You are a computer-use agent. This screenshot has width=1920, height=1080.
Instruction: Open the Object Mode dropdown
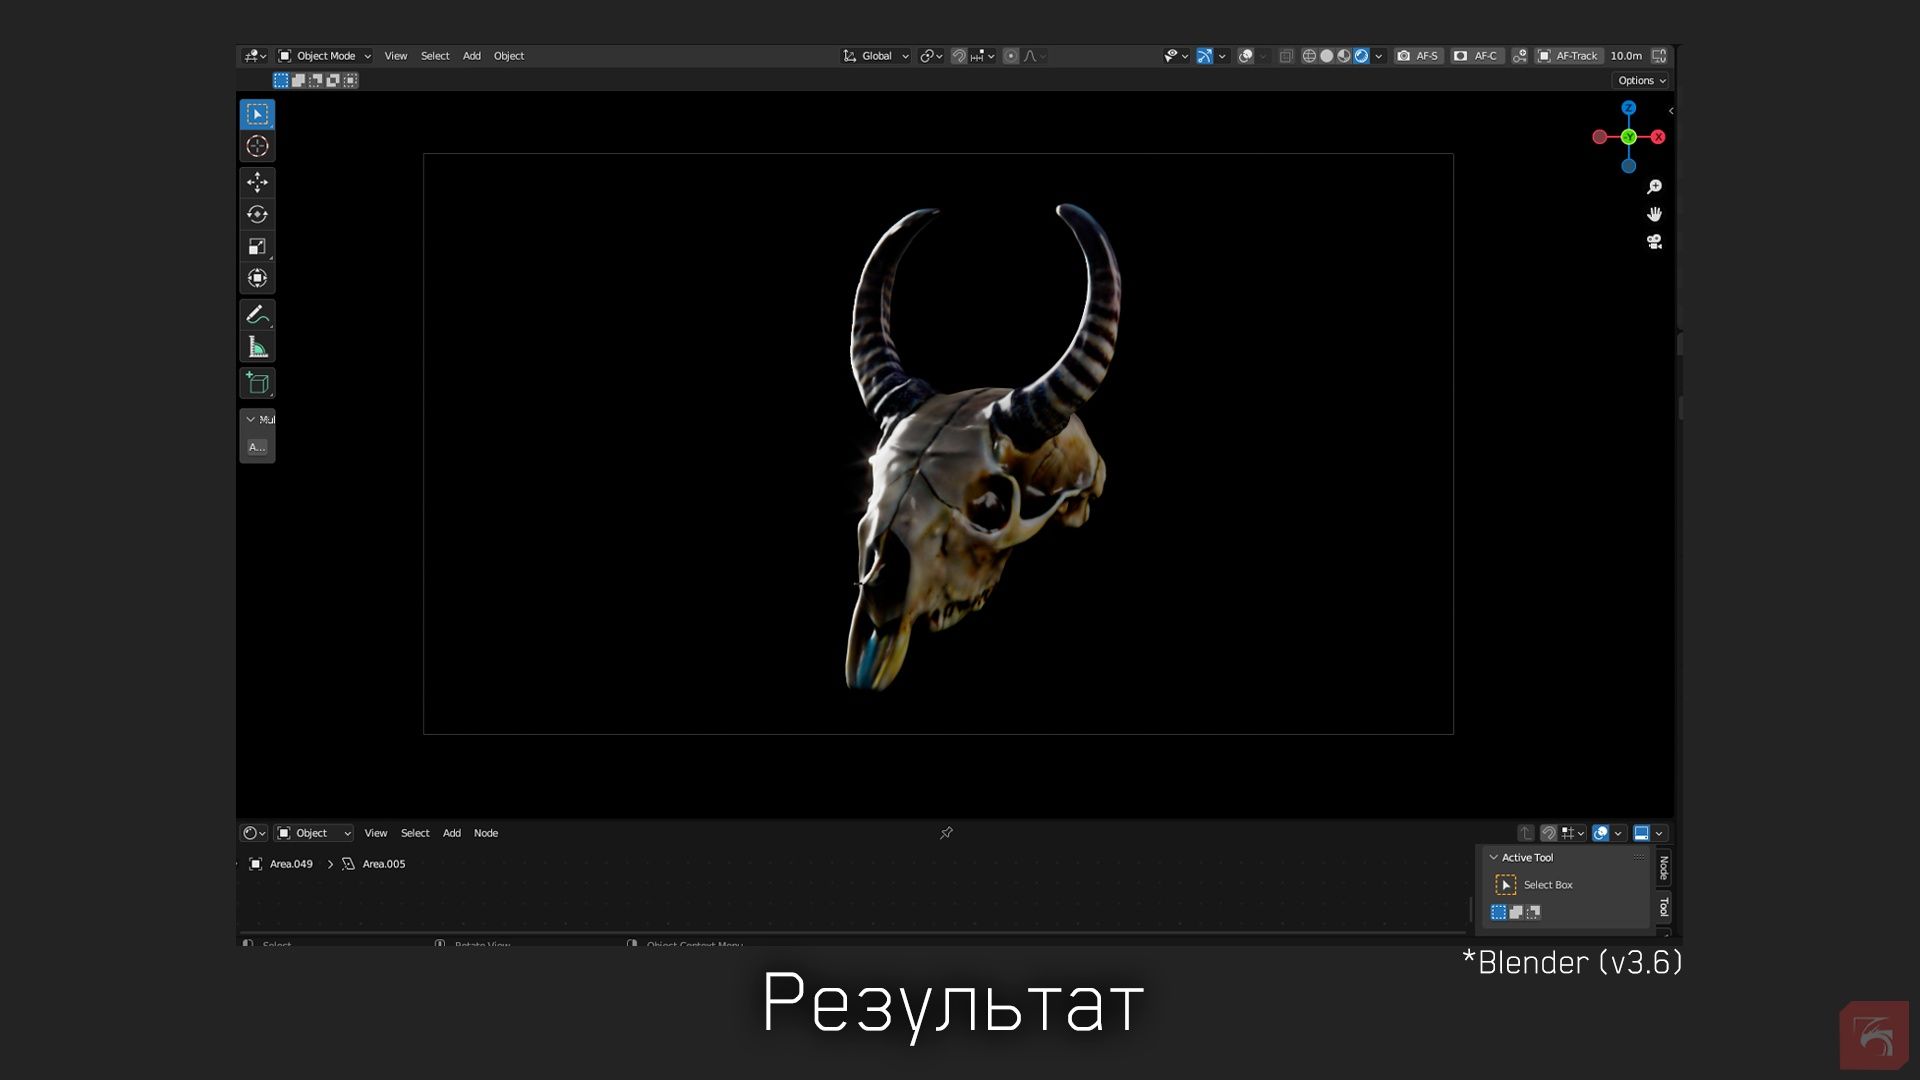[324, 56]
